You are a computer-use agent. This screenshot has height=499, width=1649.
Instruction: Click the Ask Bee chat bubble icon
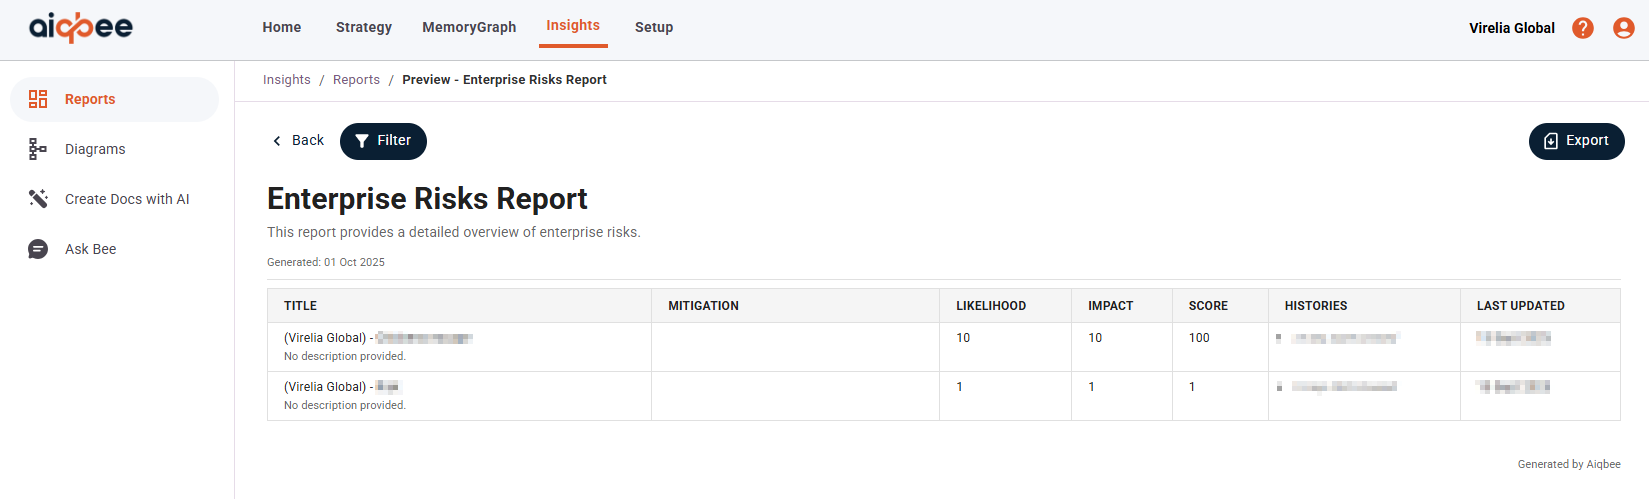point(38,249)
